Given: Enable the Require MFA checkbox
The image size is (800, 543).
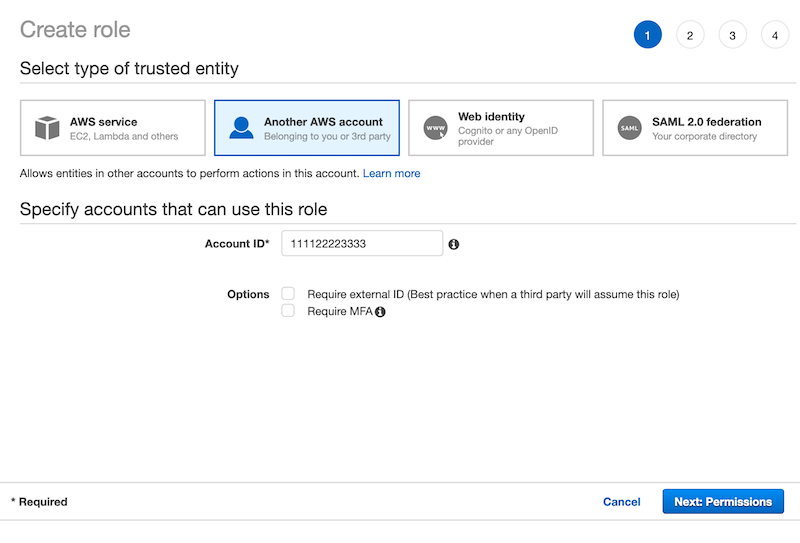Looking at the screenshot, I should (x=288, y=310).
